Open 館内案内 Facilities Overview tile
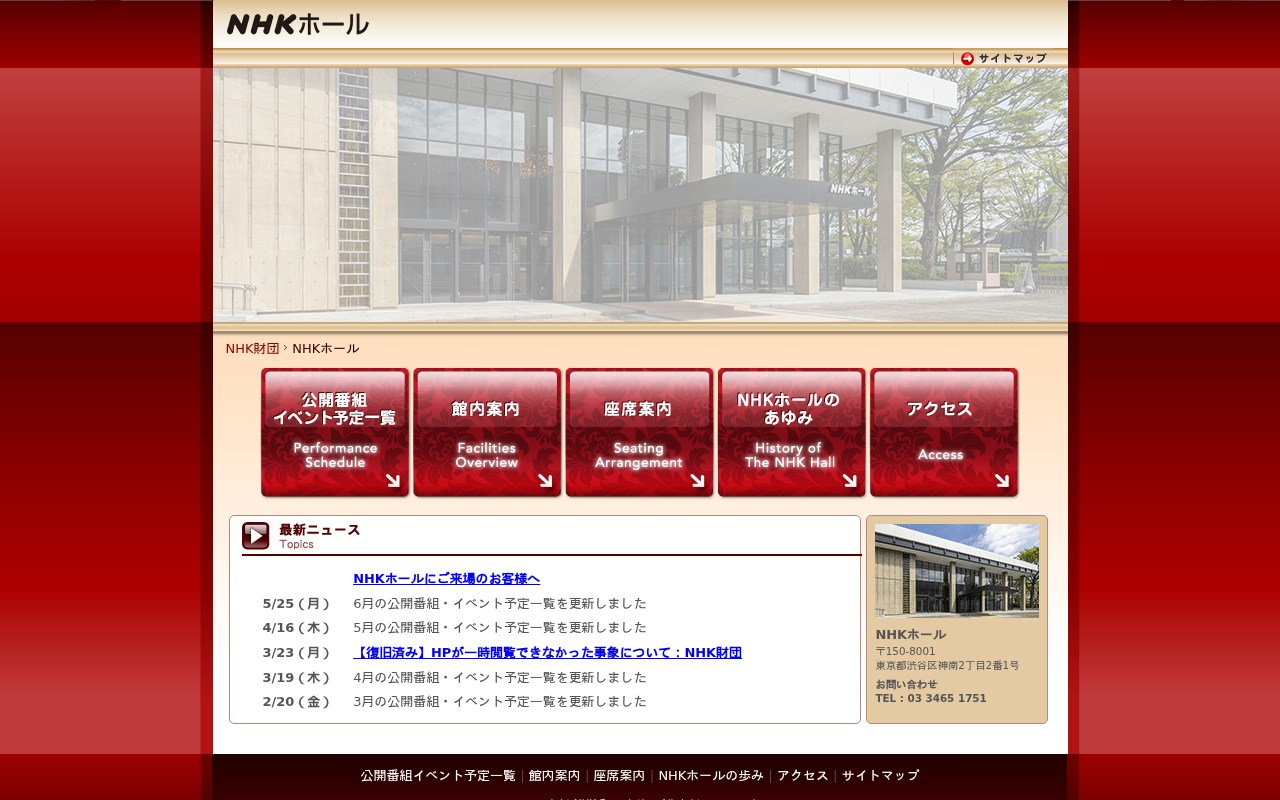This screenshot has height=800, width=1280. tap(487, 432)
